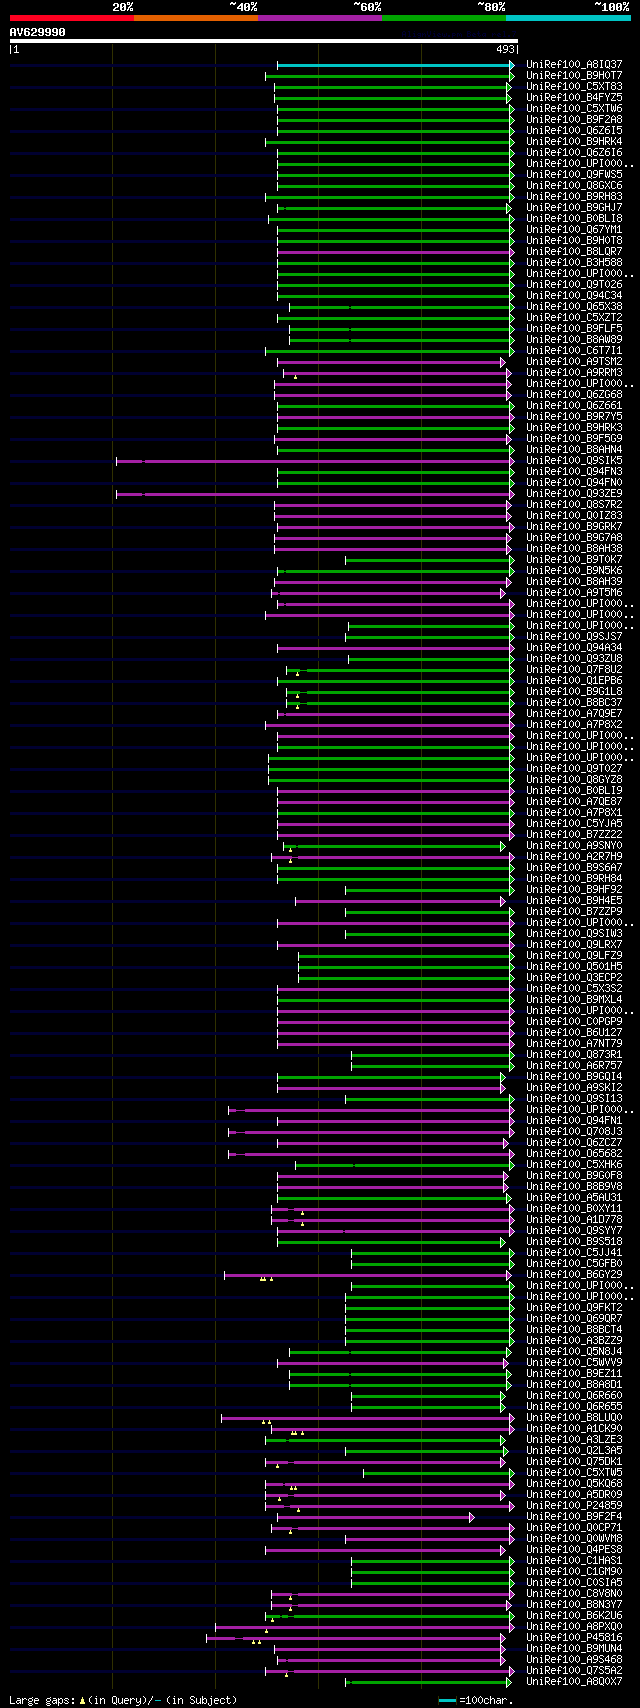The height and width of the screenshot is (1708, 640).
Task: Open the UniRef100_C6T7I1 entry
Action: tap(574, 351)
